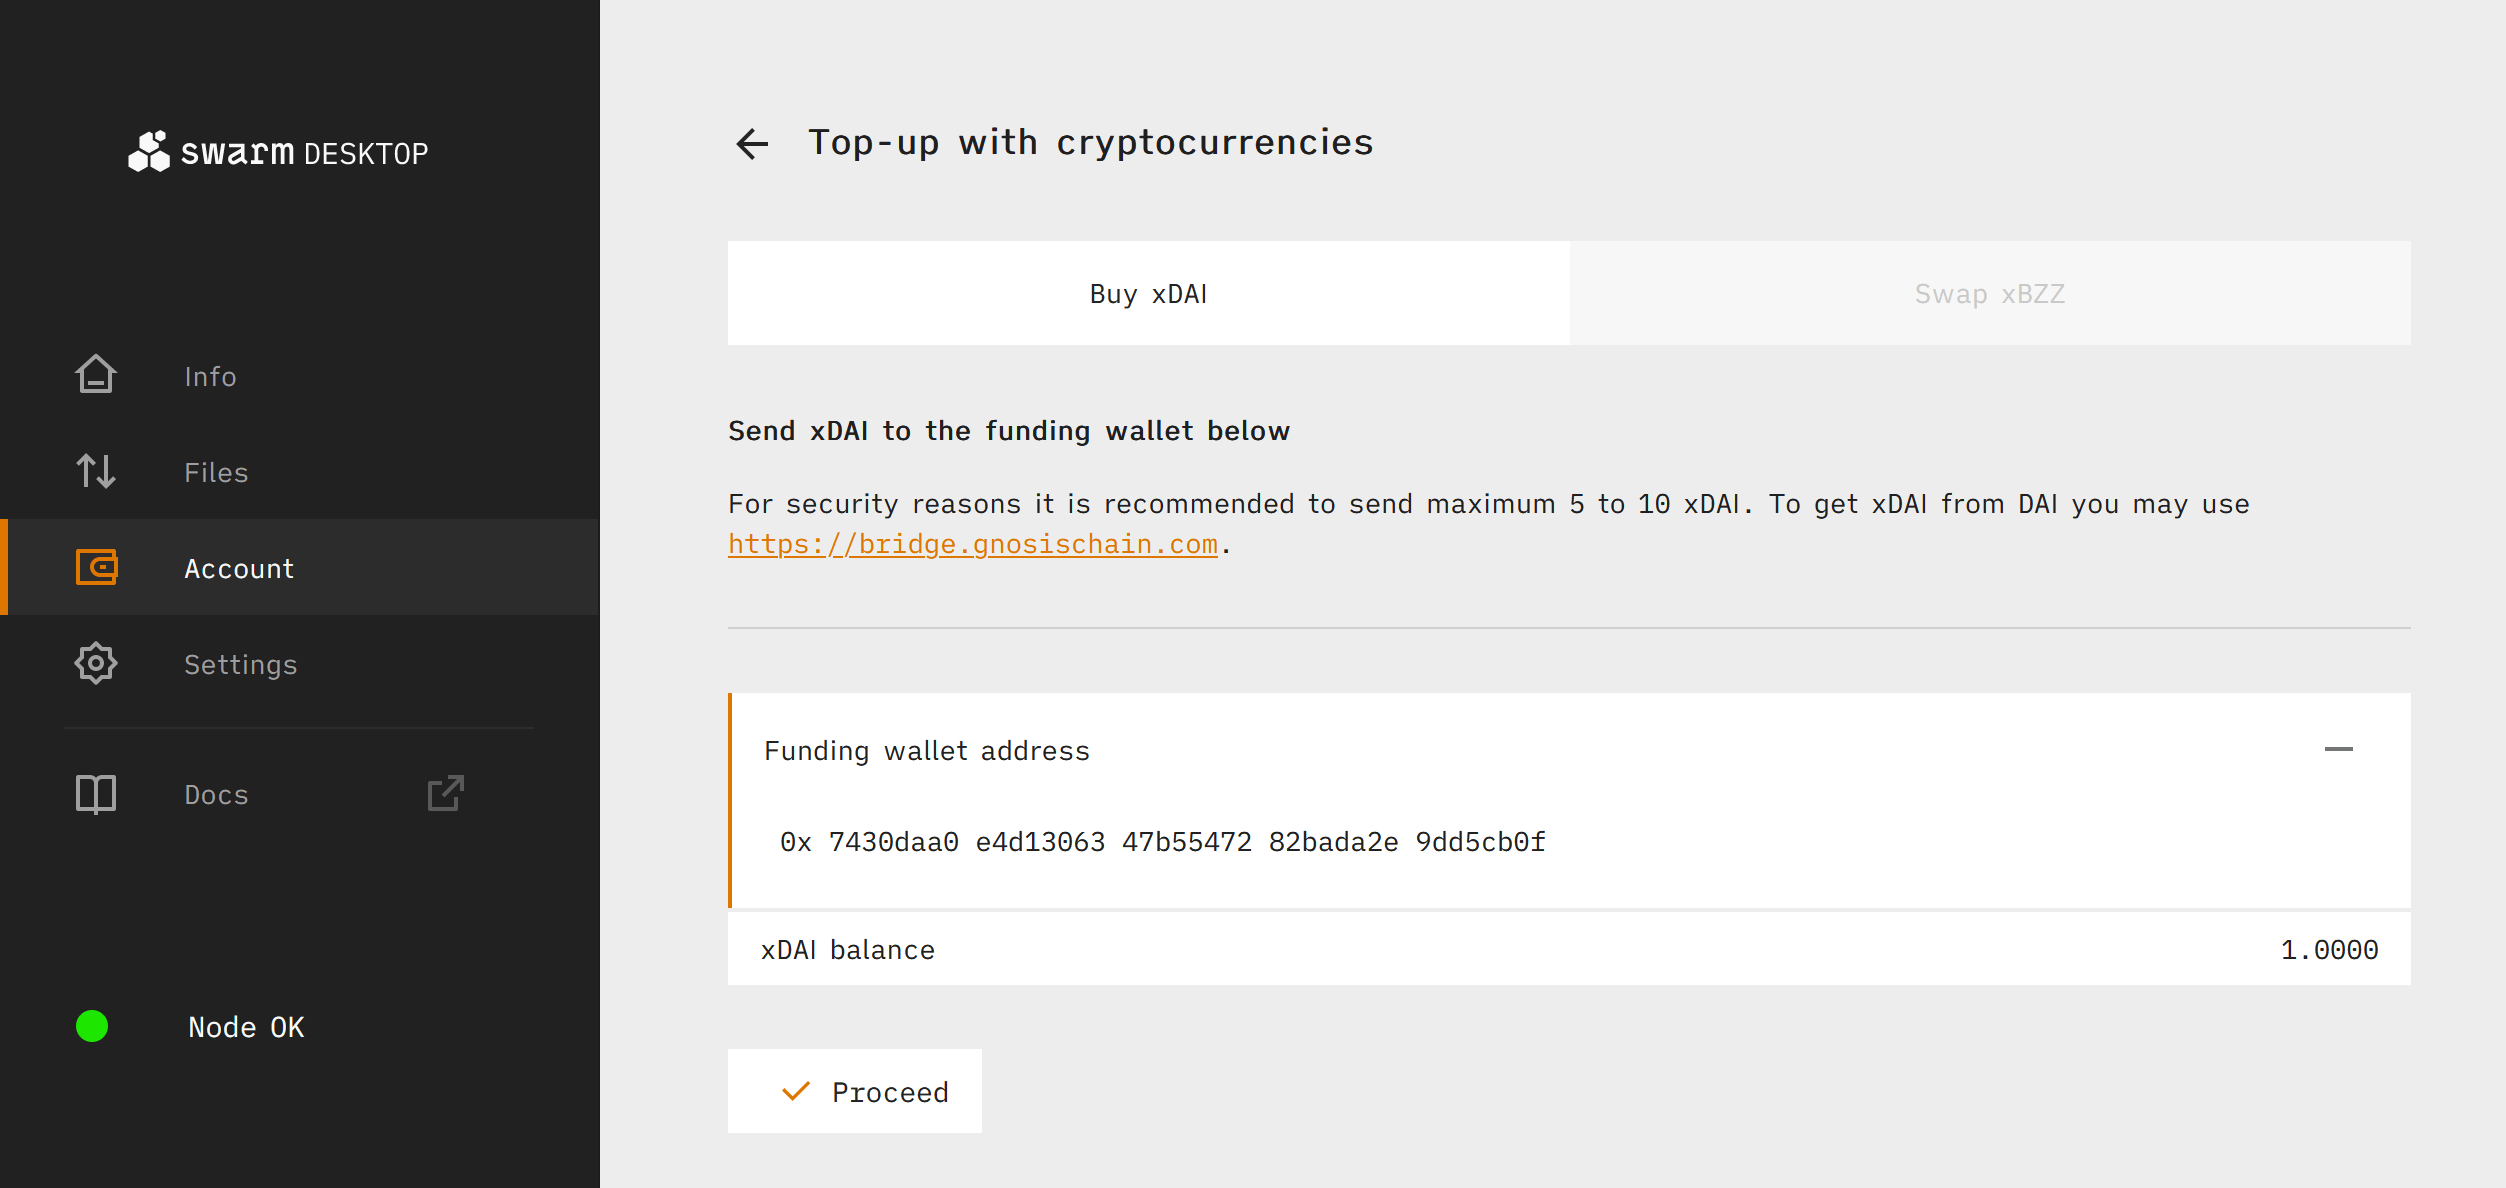The width and height of the screenshot is (2506, 1188).
Task: Click the Swarm Desktop logo
Action: 278,152
